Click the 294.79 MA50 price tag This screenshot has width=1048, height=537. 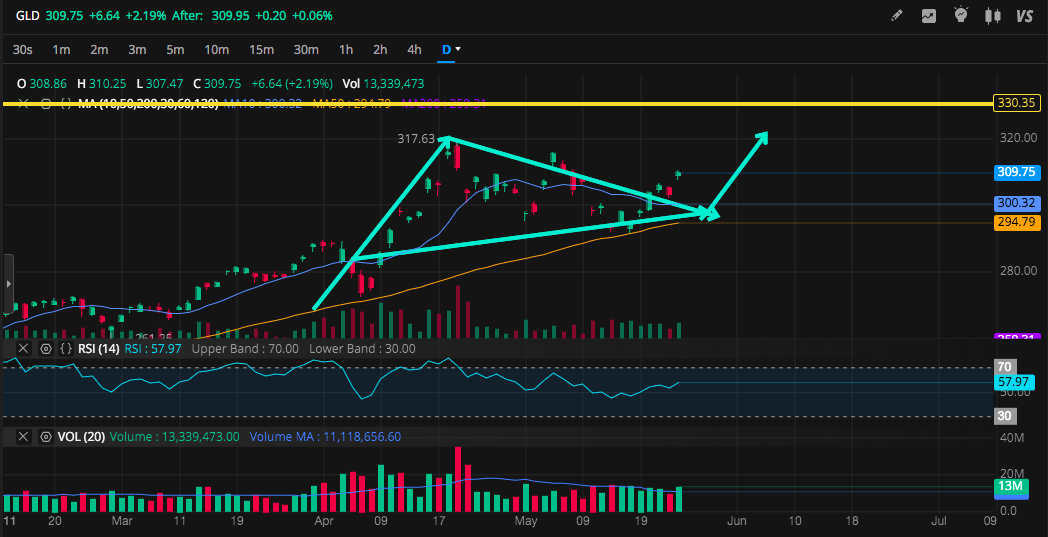tap(1017, 222)
